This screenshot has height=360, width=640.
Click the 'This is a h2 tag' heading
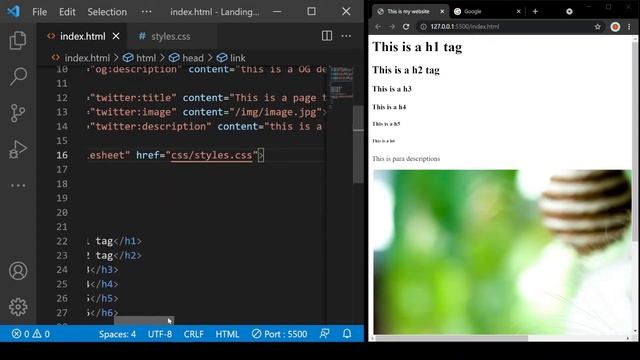click(x=406, y=70)
